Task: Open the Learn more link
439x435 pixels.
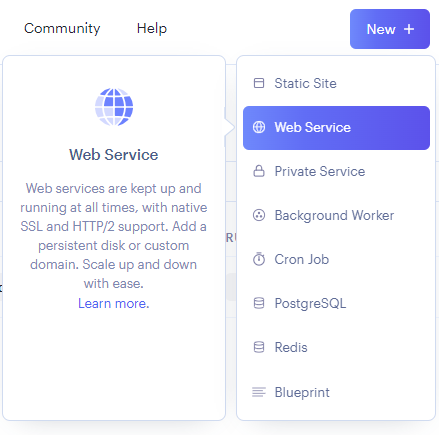Action: pyautogui.click(x=114, y=303)
